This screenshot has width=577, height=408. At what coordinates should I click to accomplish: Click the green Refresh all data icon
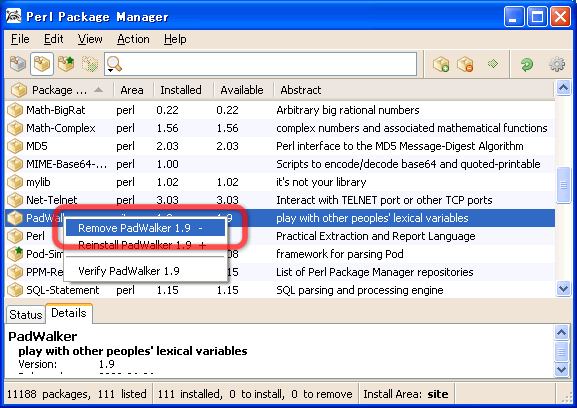pos(527,64)
